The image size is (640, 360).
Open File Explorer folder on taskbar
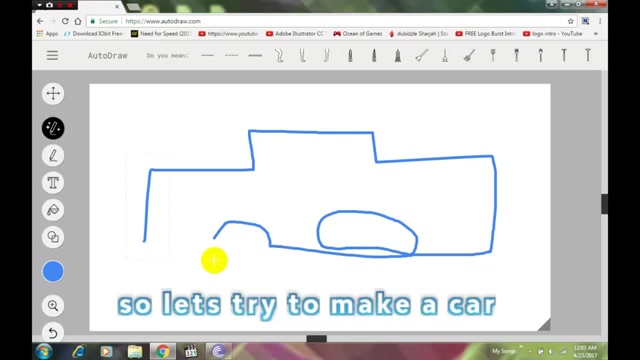pyautogui.click(x=135, y=351)
